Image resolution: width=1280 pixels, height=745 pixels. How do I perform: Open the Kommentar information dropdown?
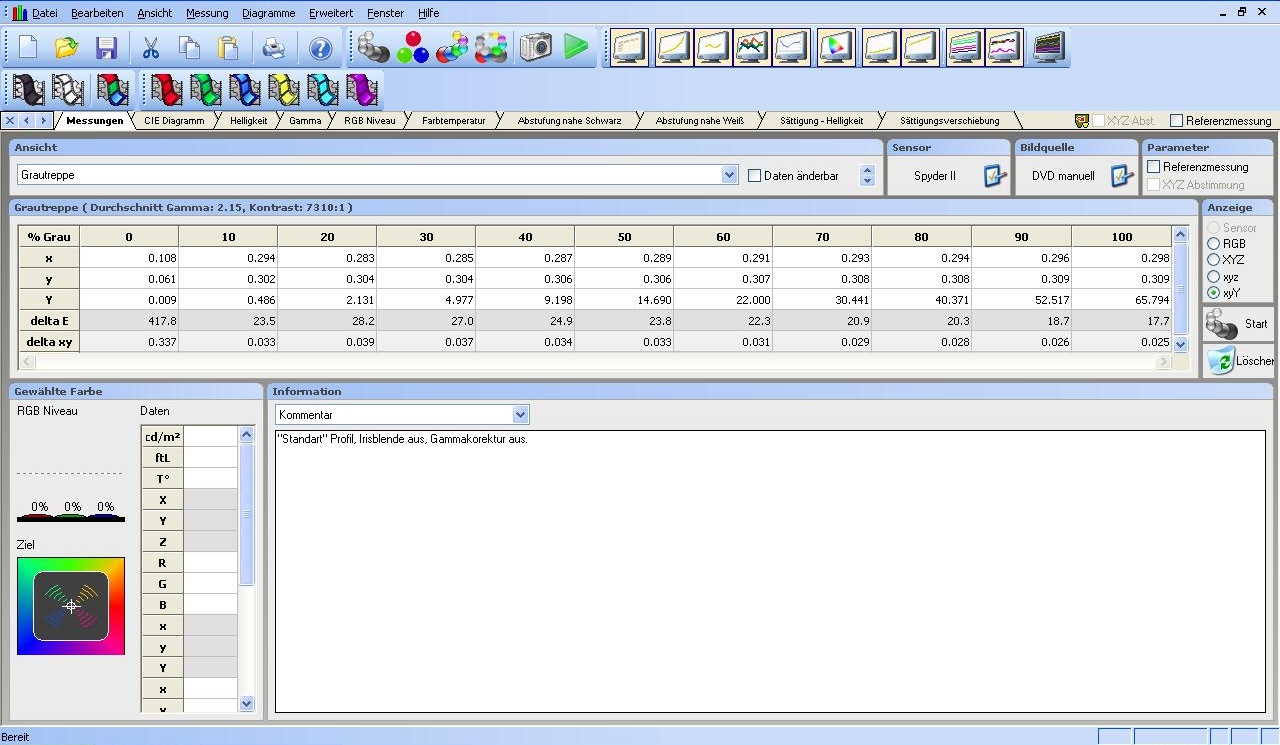(x=520, y=414)
